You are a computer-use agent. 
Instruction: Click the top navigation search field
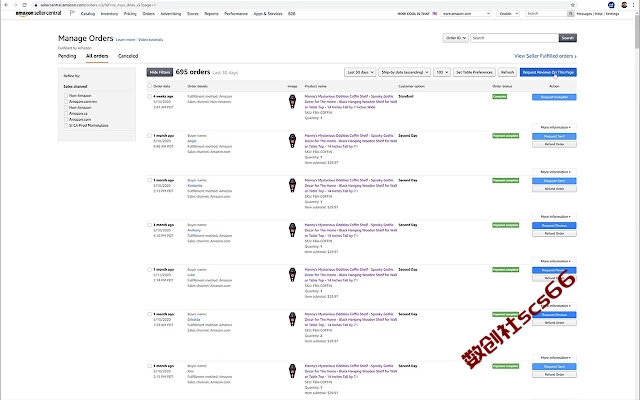tap(546, 13)
